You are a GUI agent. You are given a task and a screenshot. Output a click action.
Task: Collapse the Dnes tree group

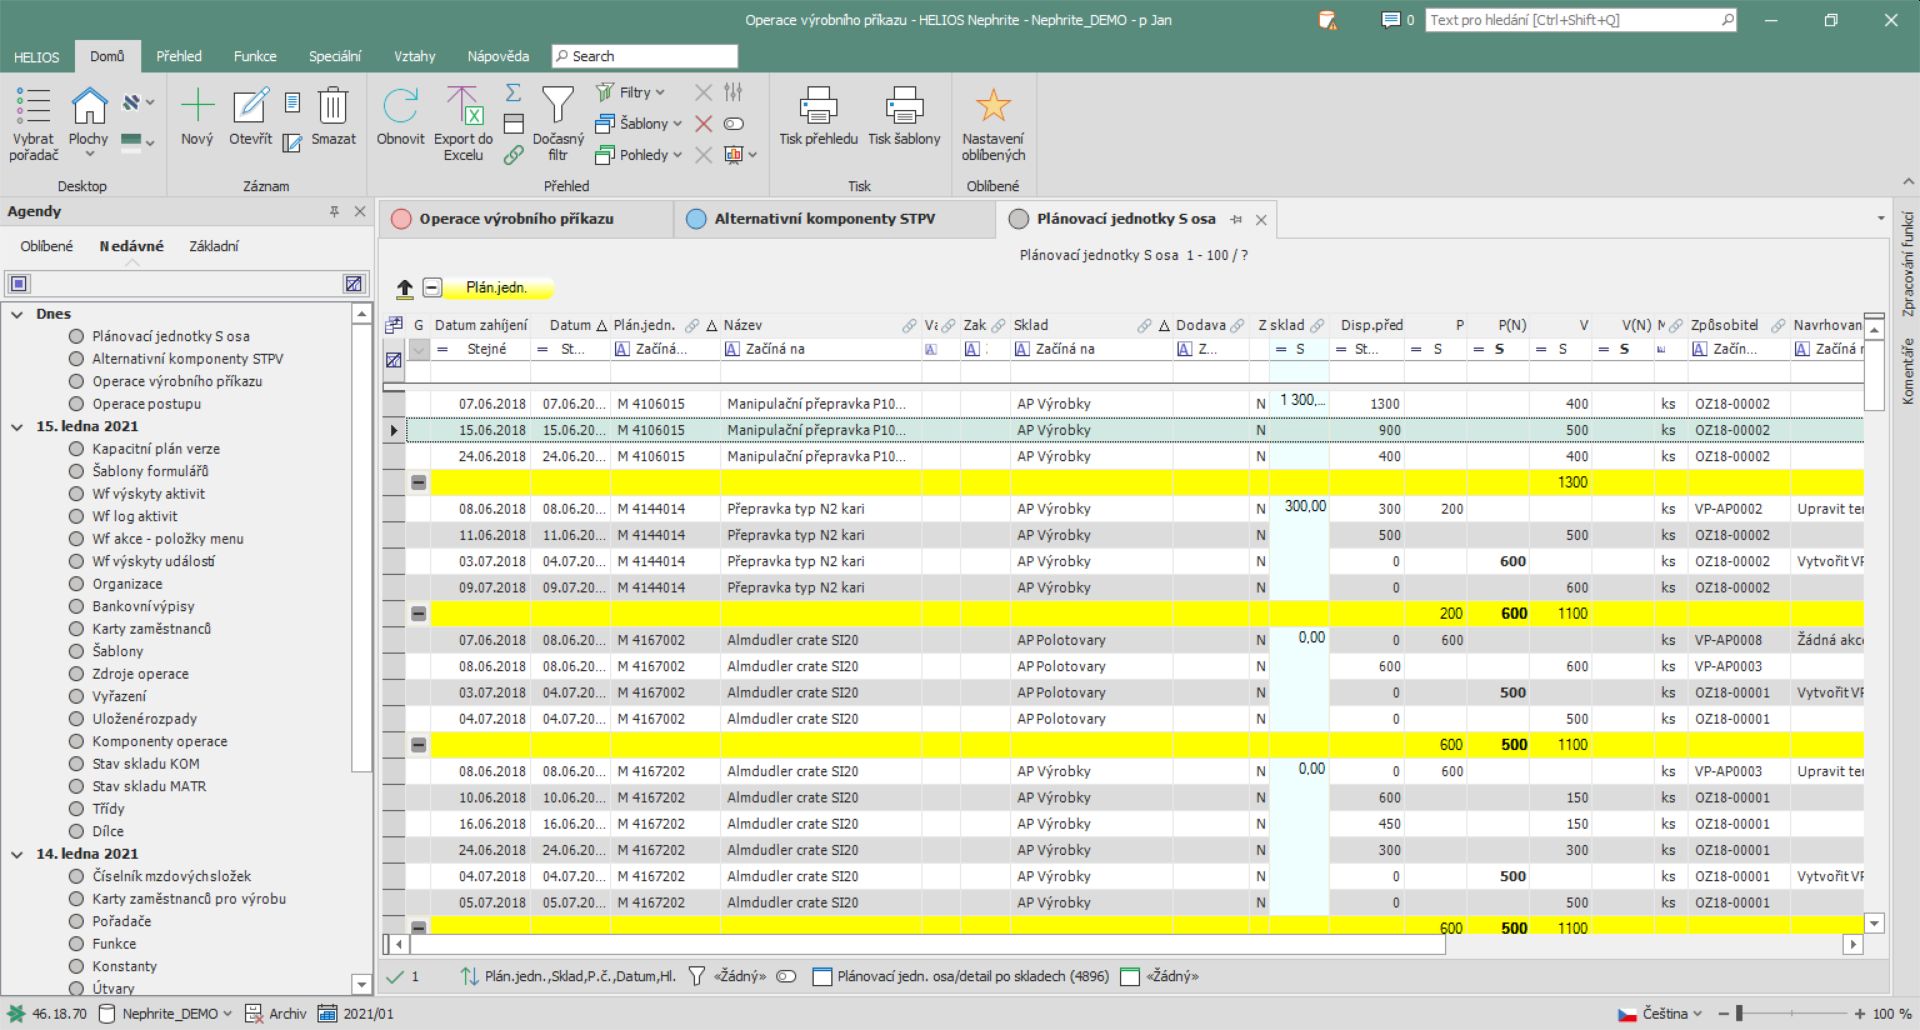coord(17,314)
